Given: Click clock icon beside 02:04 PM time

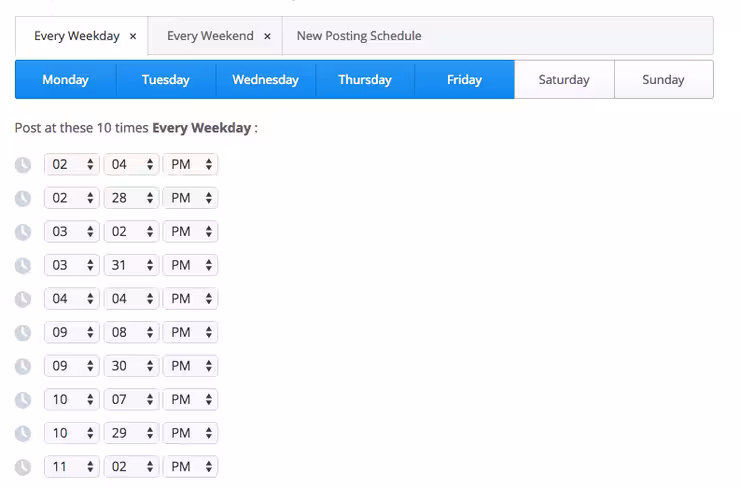Looking at the screenshot, I should pyautogui.click(x=23, y=165).
